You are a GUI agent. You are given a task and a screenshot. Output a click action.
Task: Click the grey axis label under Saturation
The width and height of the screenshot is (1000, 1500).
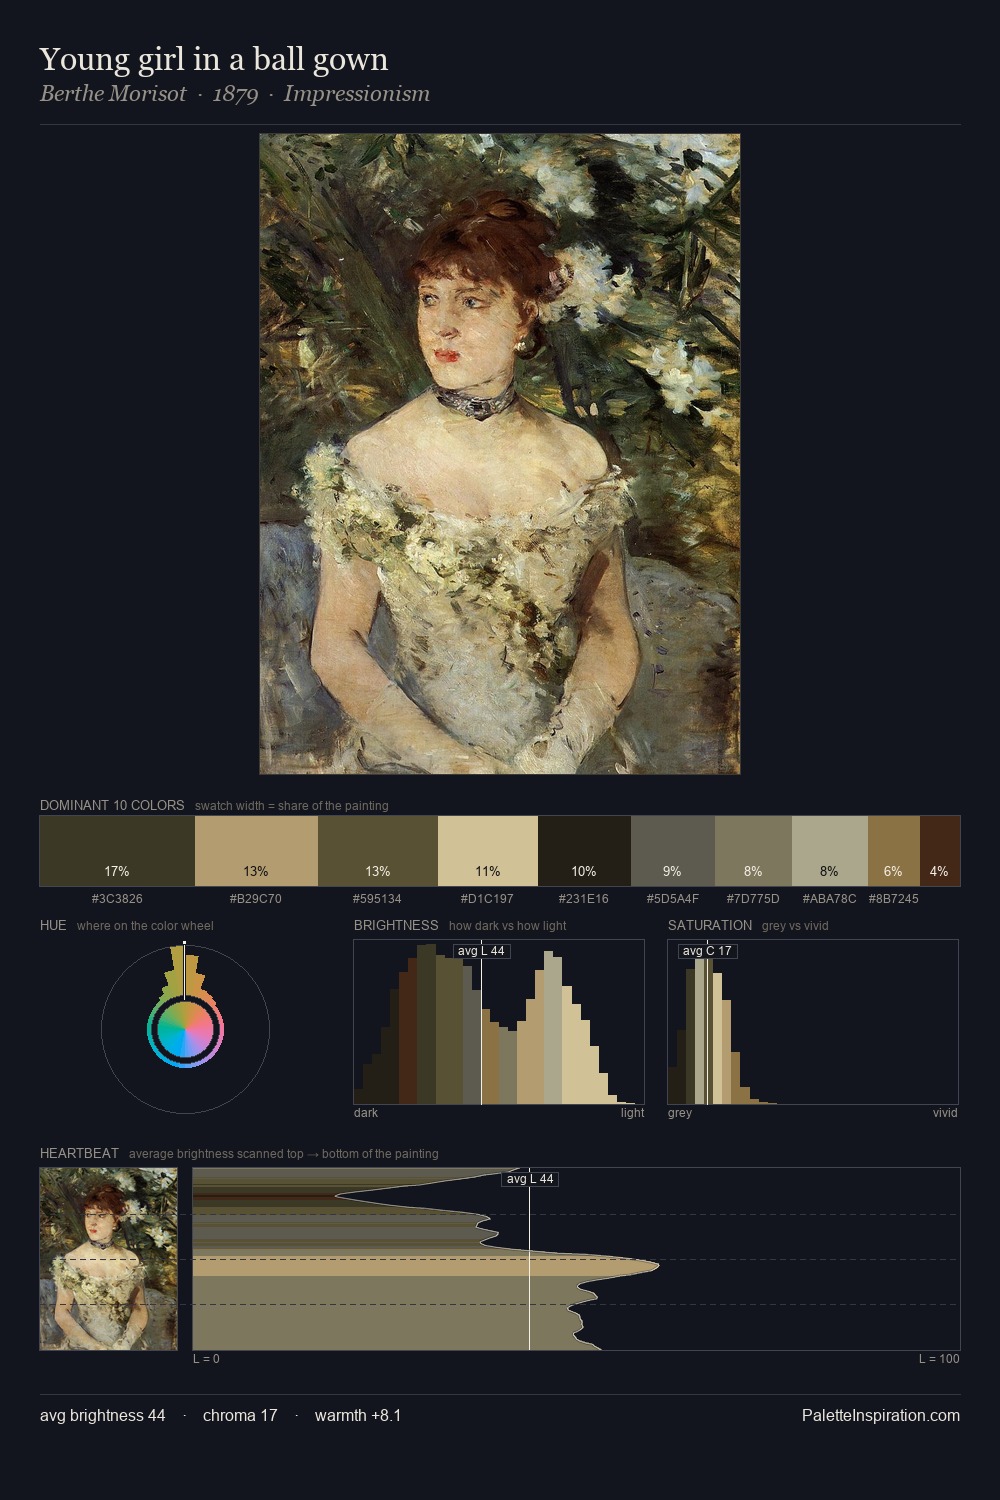pos(680,1113)
